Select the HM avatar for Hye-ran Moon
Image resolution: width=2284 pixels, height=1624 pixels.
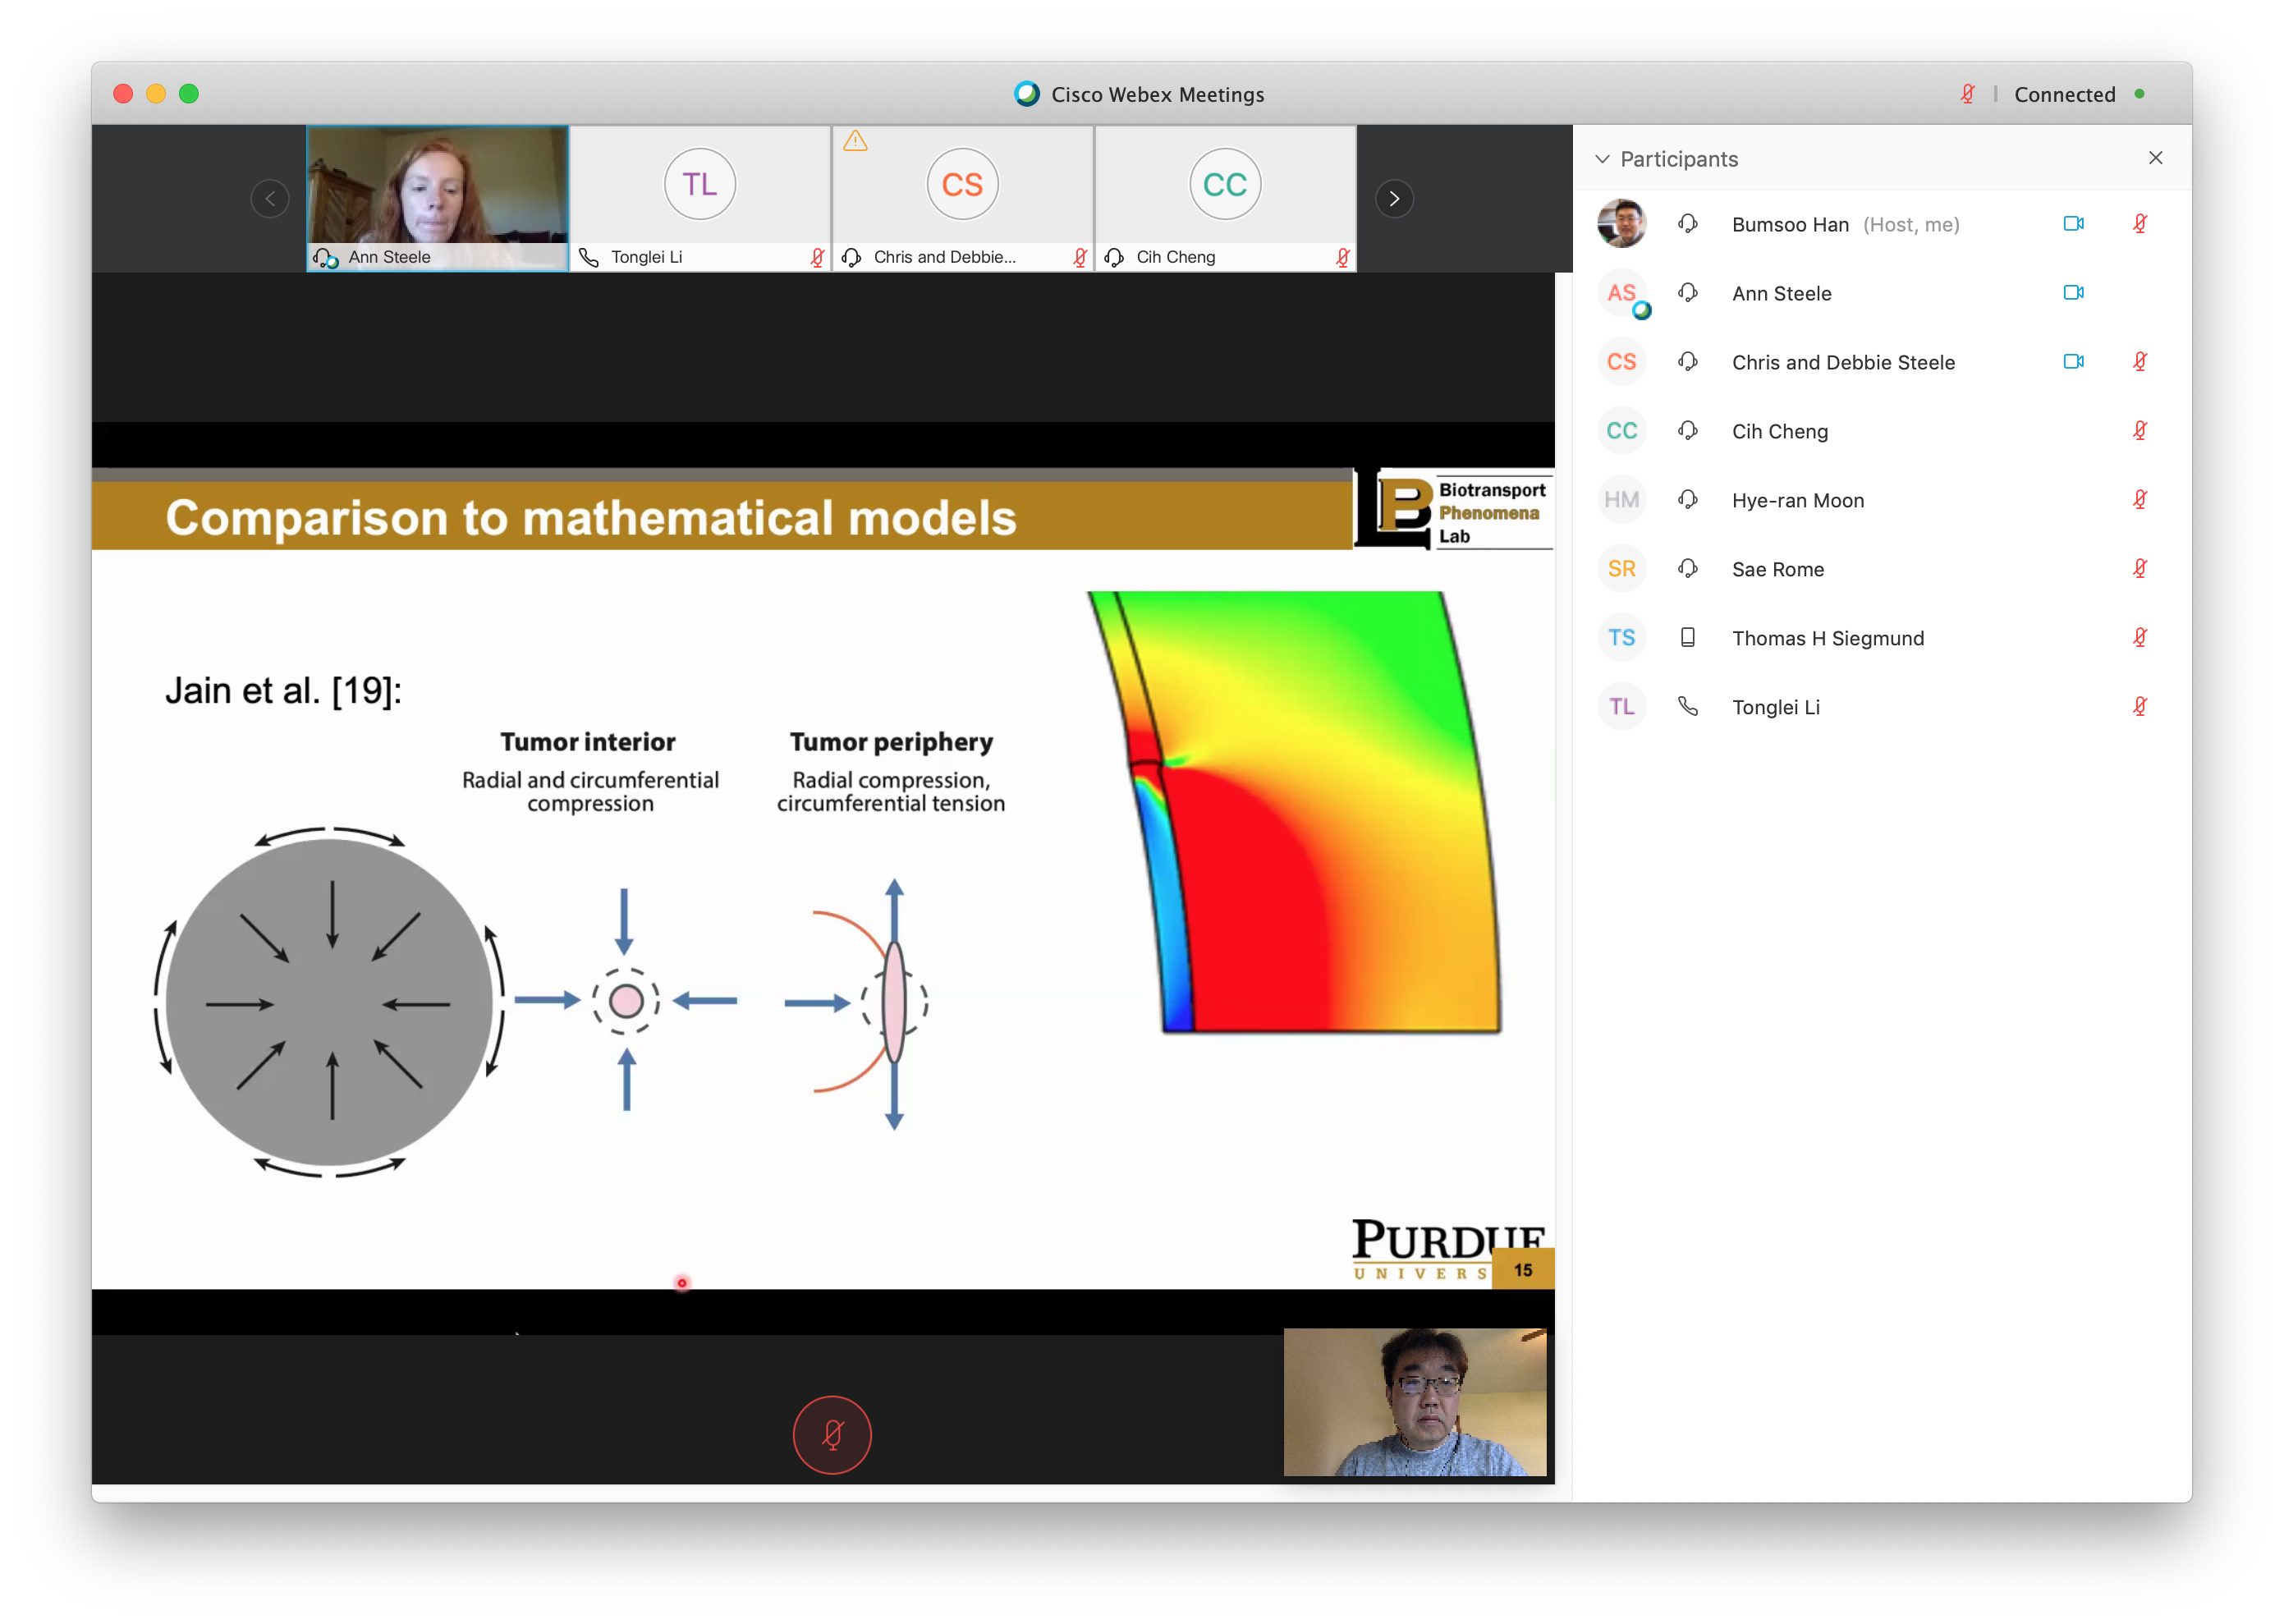(x=1621, y=500)
